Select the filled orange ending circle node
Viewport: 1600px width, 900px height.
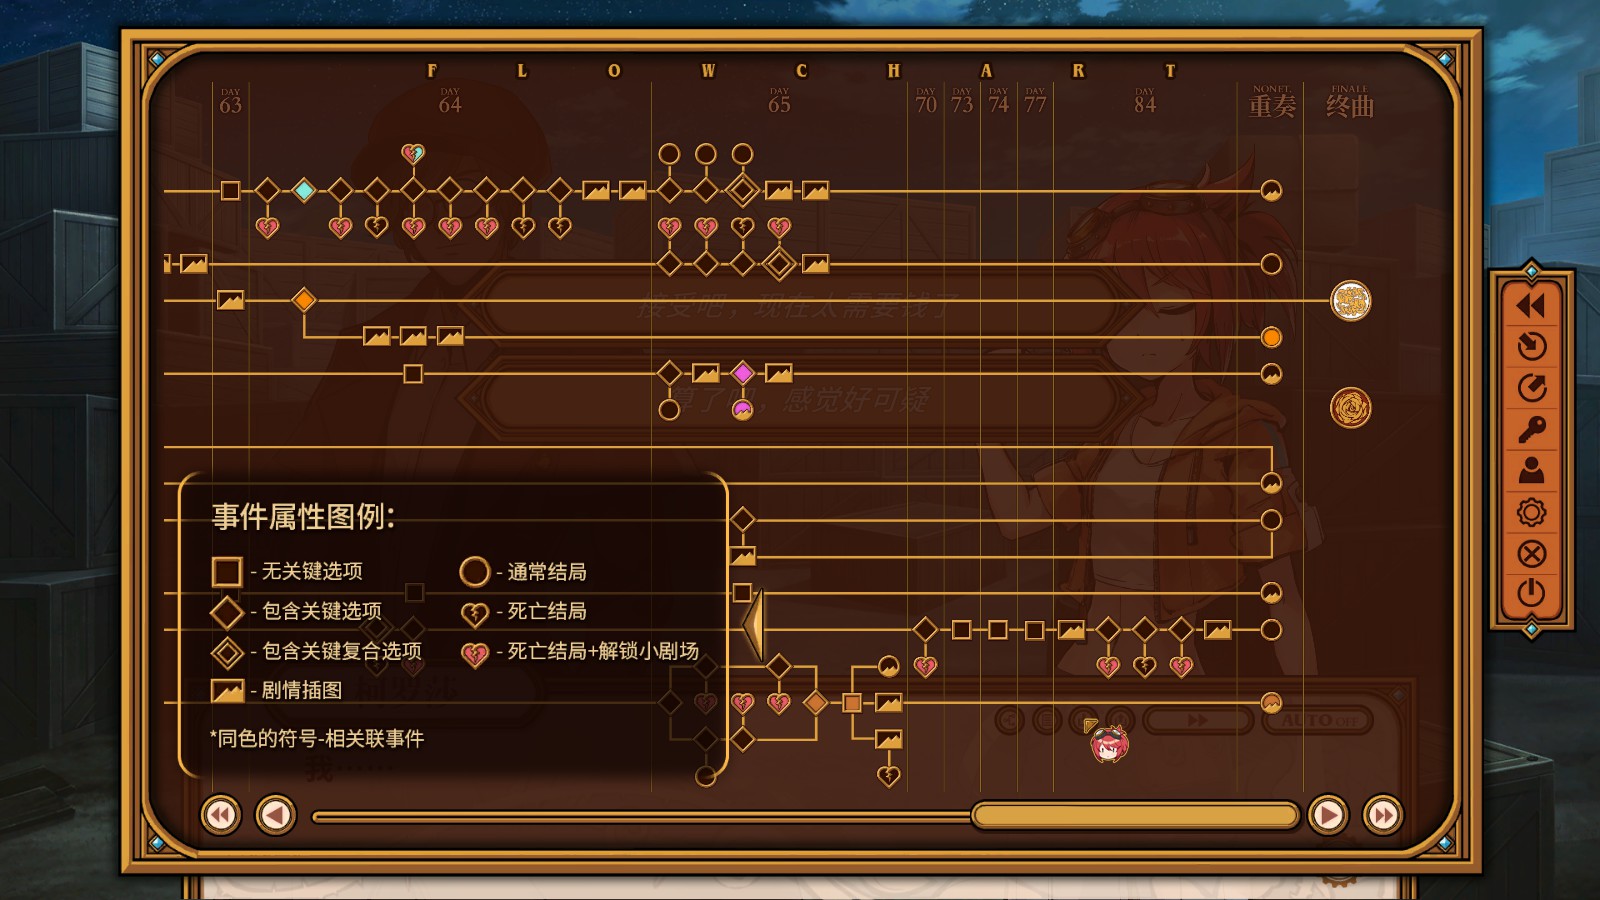coord(1271,337)
